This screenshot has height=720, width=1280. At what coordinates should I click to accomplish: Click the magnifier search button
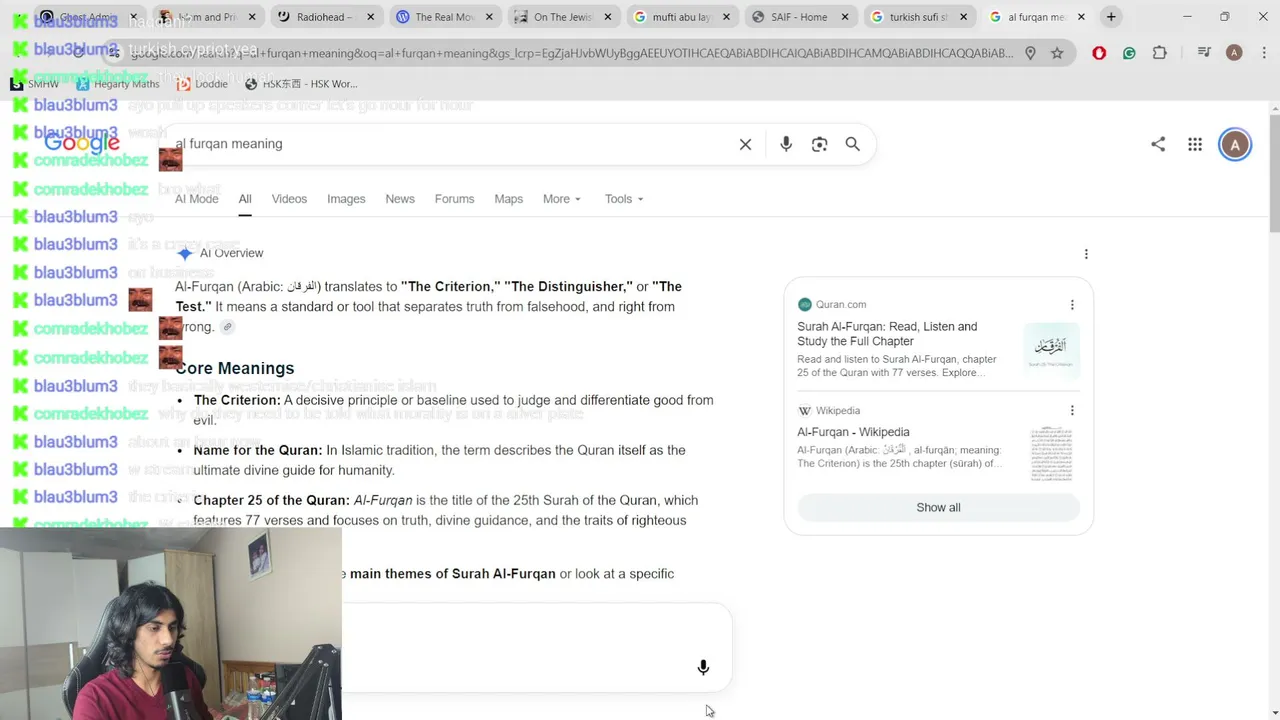tap(852, 144)
